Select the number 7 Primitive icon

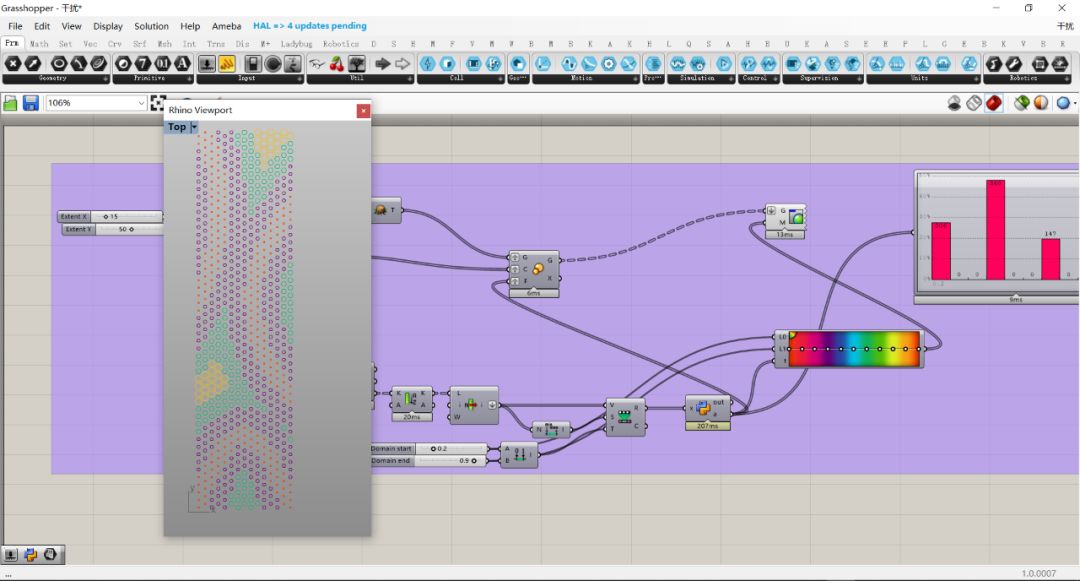[x=143, y=63]
